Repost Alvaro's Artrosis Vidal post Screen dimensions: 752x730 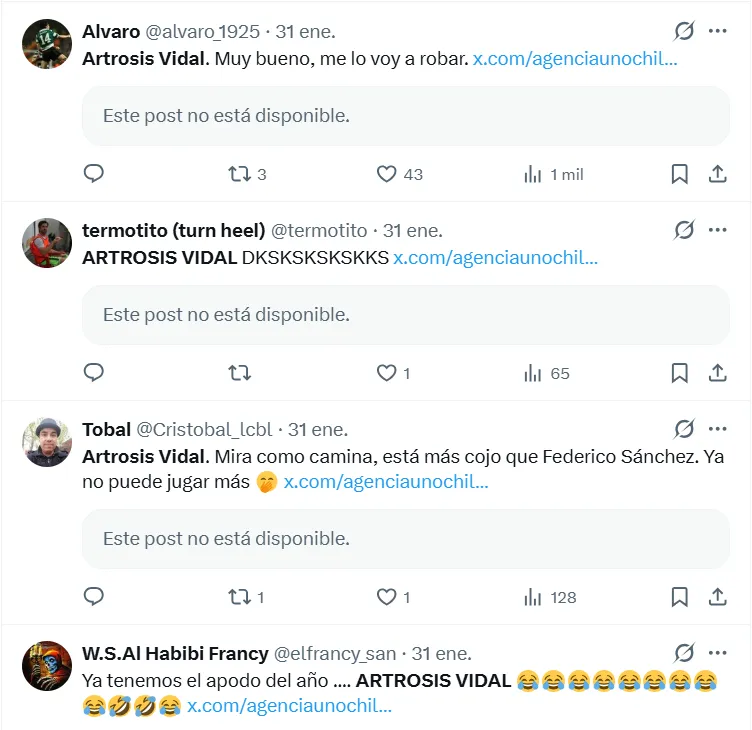click(x=239, y=174)
